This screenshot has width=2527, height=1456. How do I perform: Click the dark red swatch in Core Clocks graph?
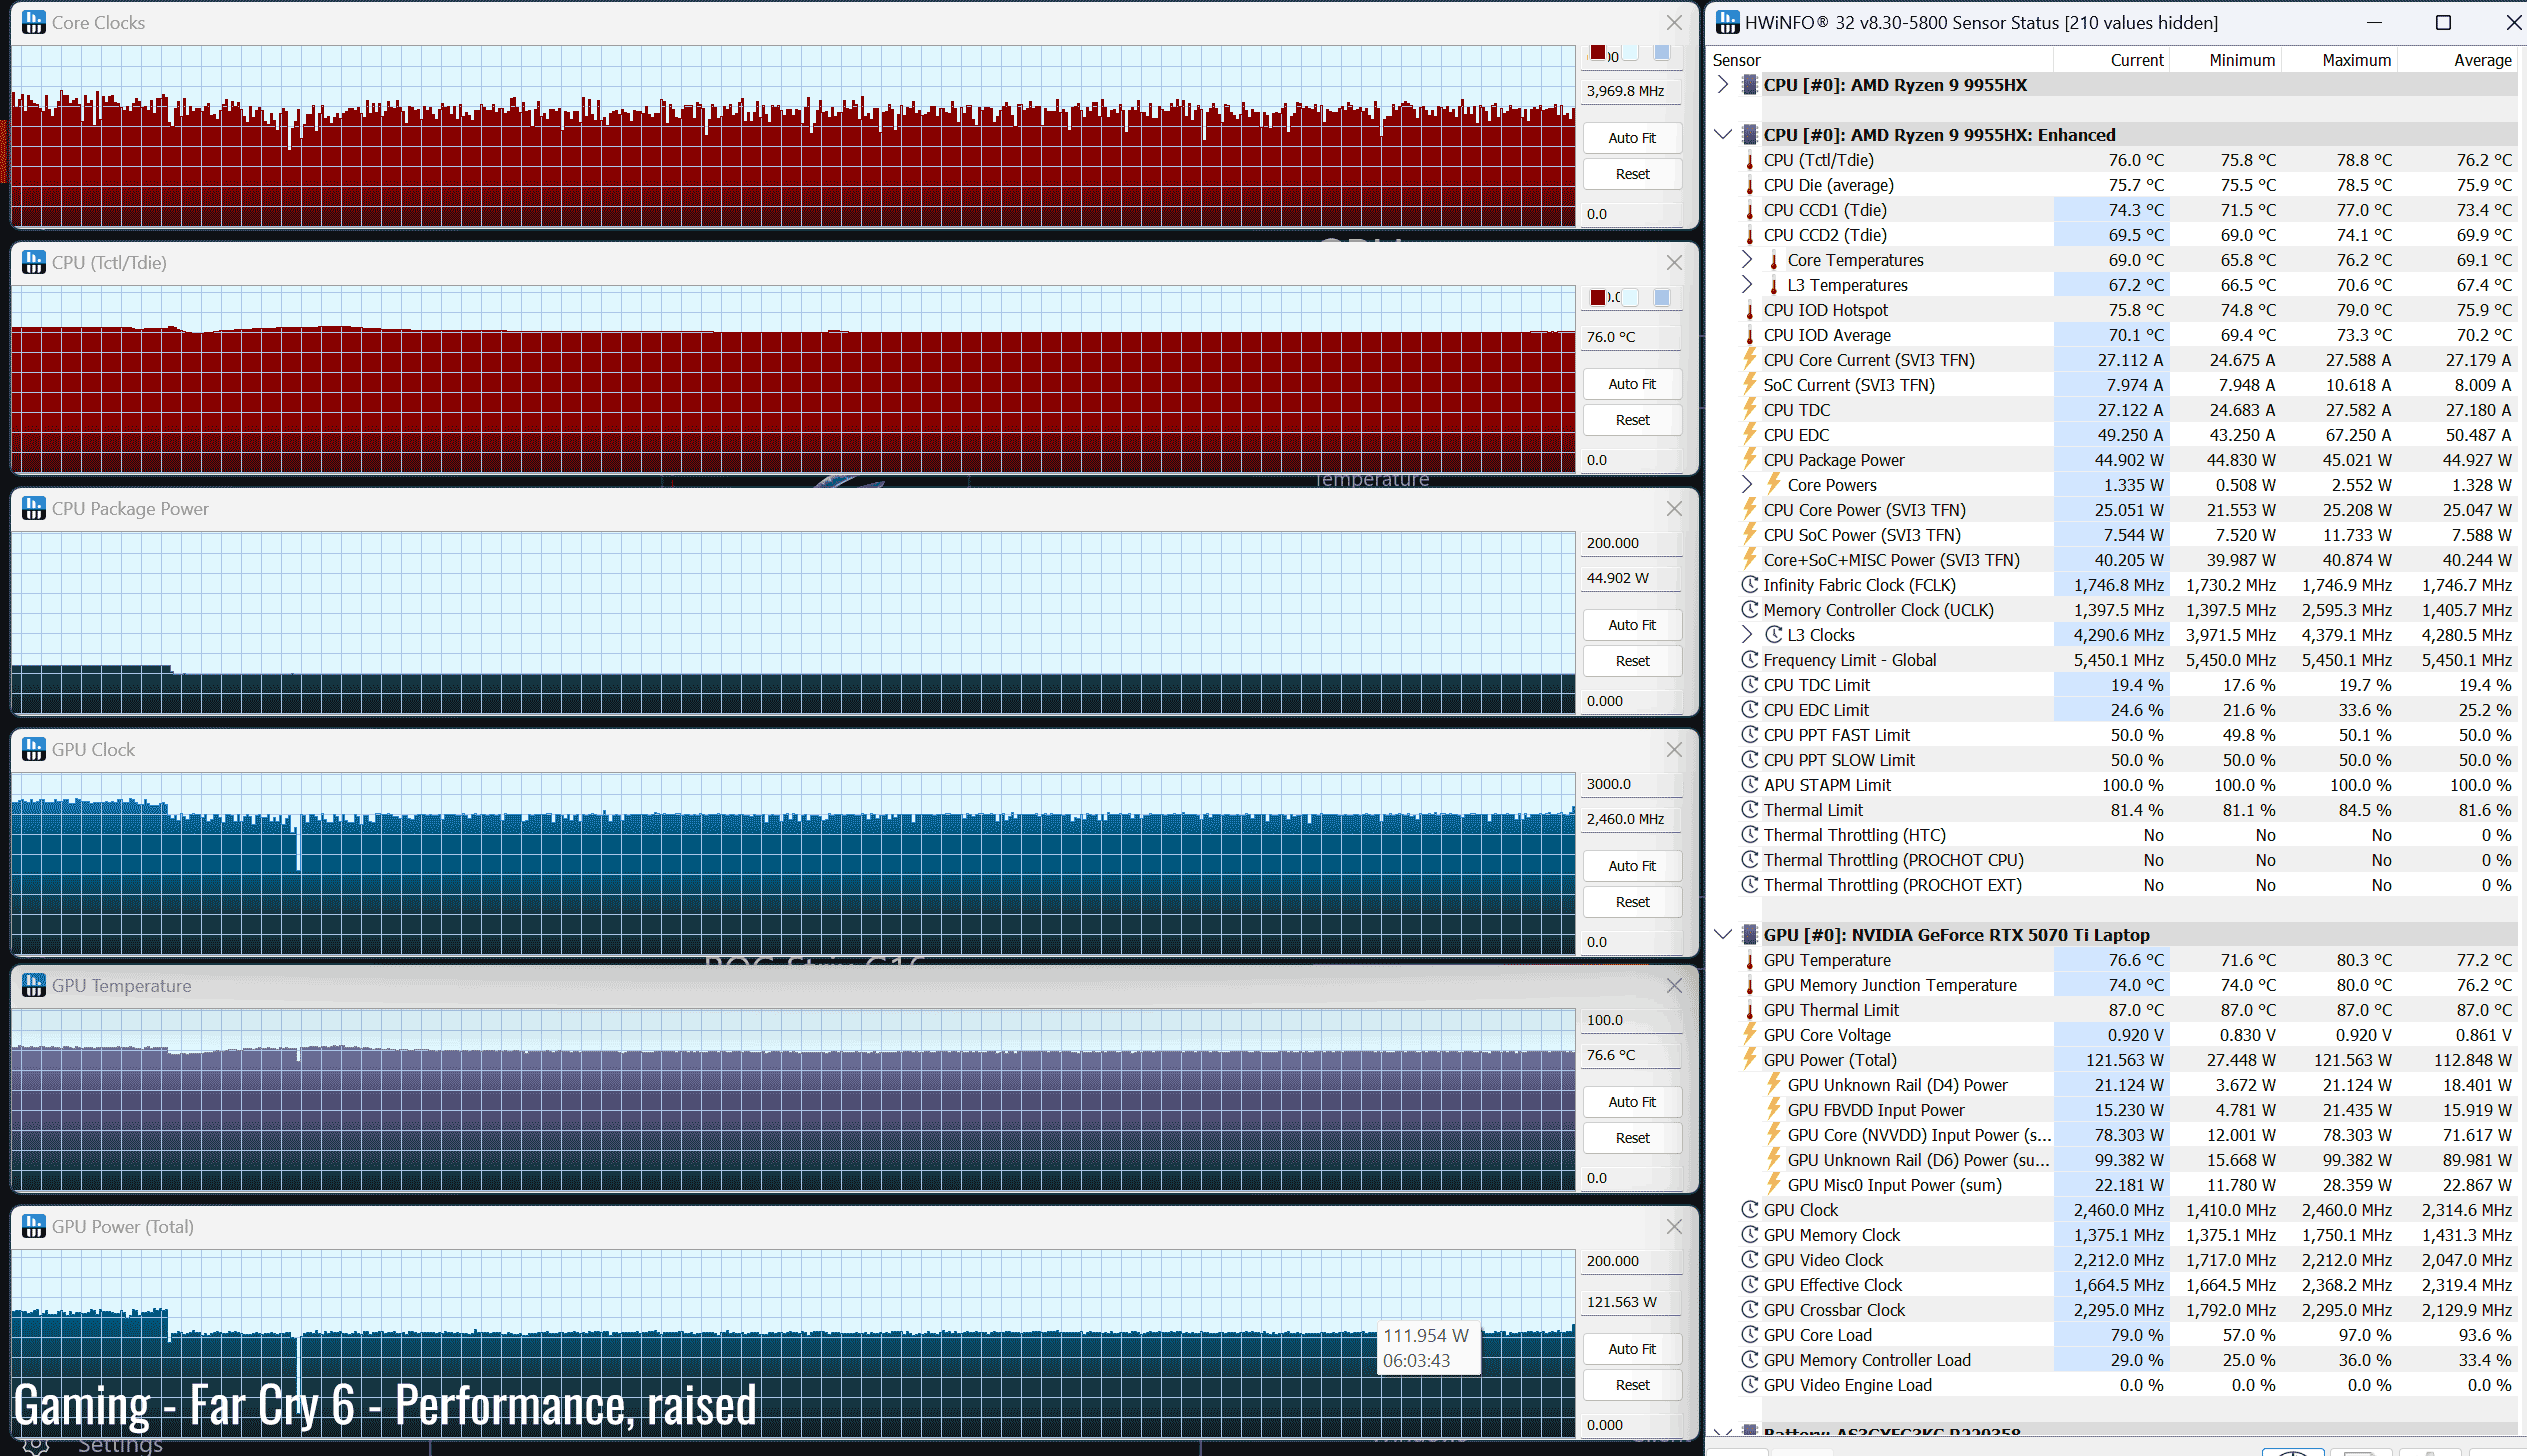coord(1598,53)
